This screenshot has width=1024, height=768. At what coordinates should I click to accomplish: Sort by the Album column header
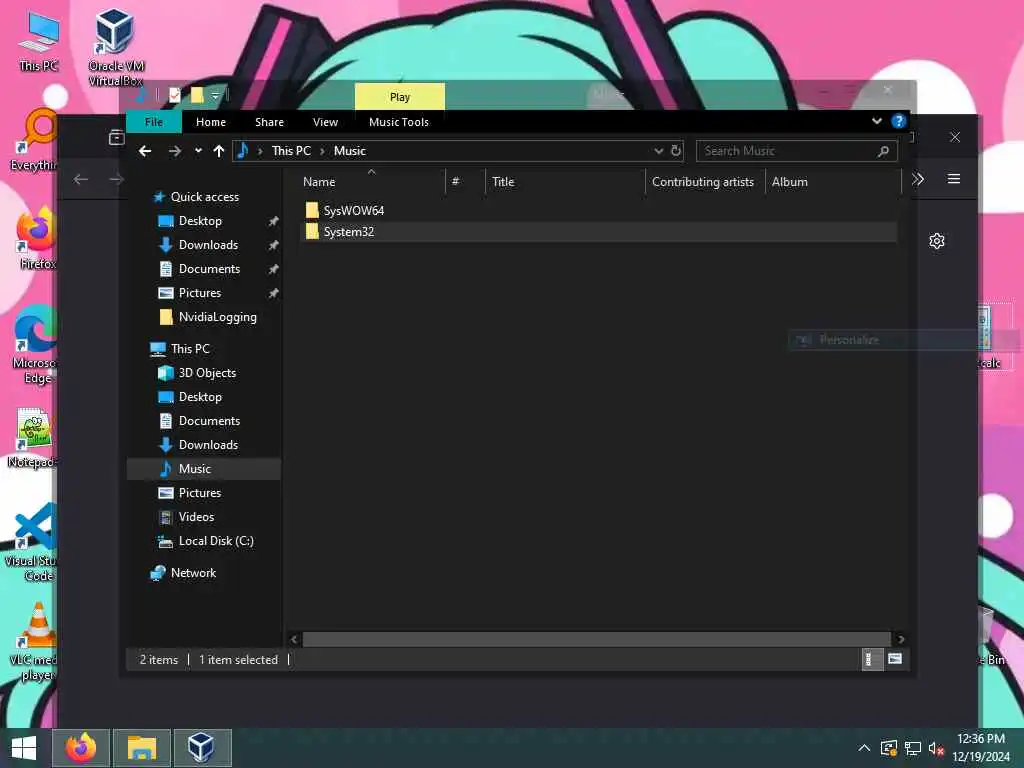833,182
